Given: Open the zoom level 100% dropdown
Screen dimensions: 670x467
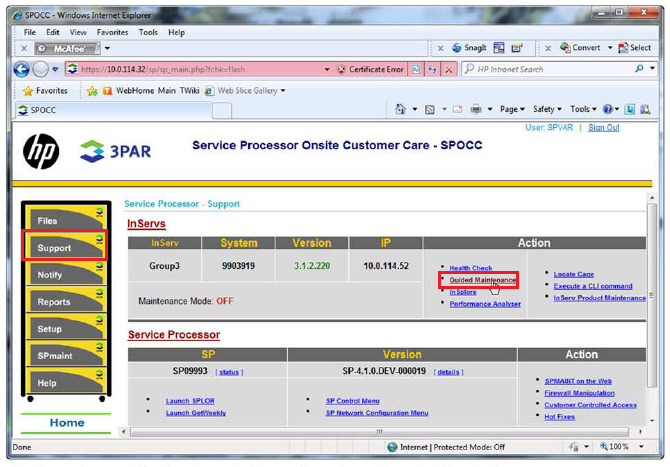Looking at the screenshot, I should [x=624, y=447].
